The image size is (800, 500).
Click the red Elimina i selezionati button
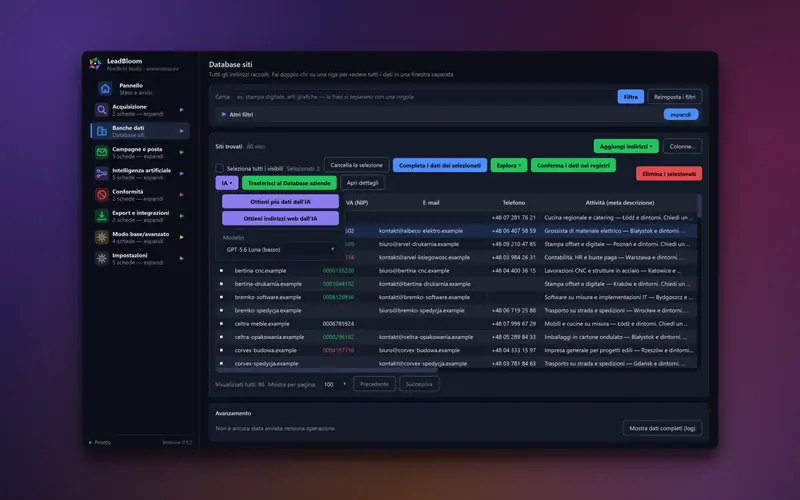pyautogui.click(x=669, y=173)
